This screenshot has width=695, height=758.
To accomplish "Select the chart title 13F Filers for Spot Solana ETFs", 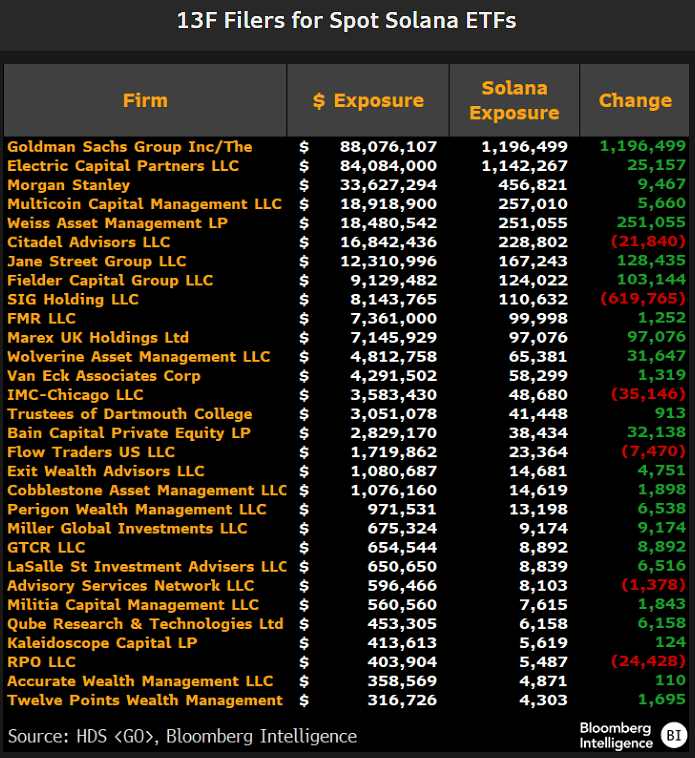I will pyautogui.click(x=347, y=21).
